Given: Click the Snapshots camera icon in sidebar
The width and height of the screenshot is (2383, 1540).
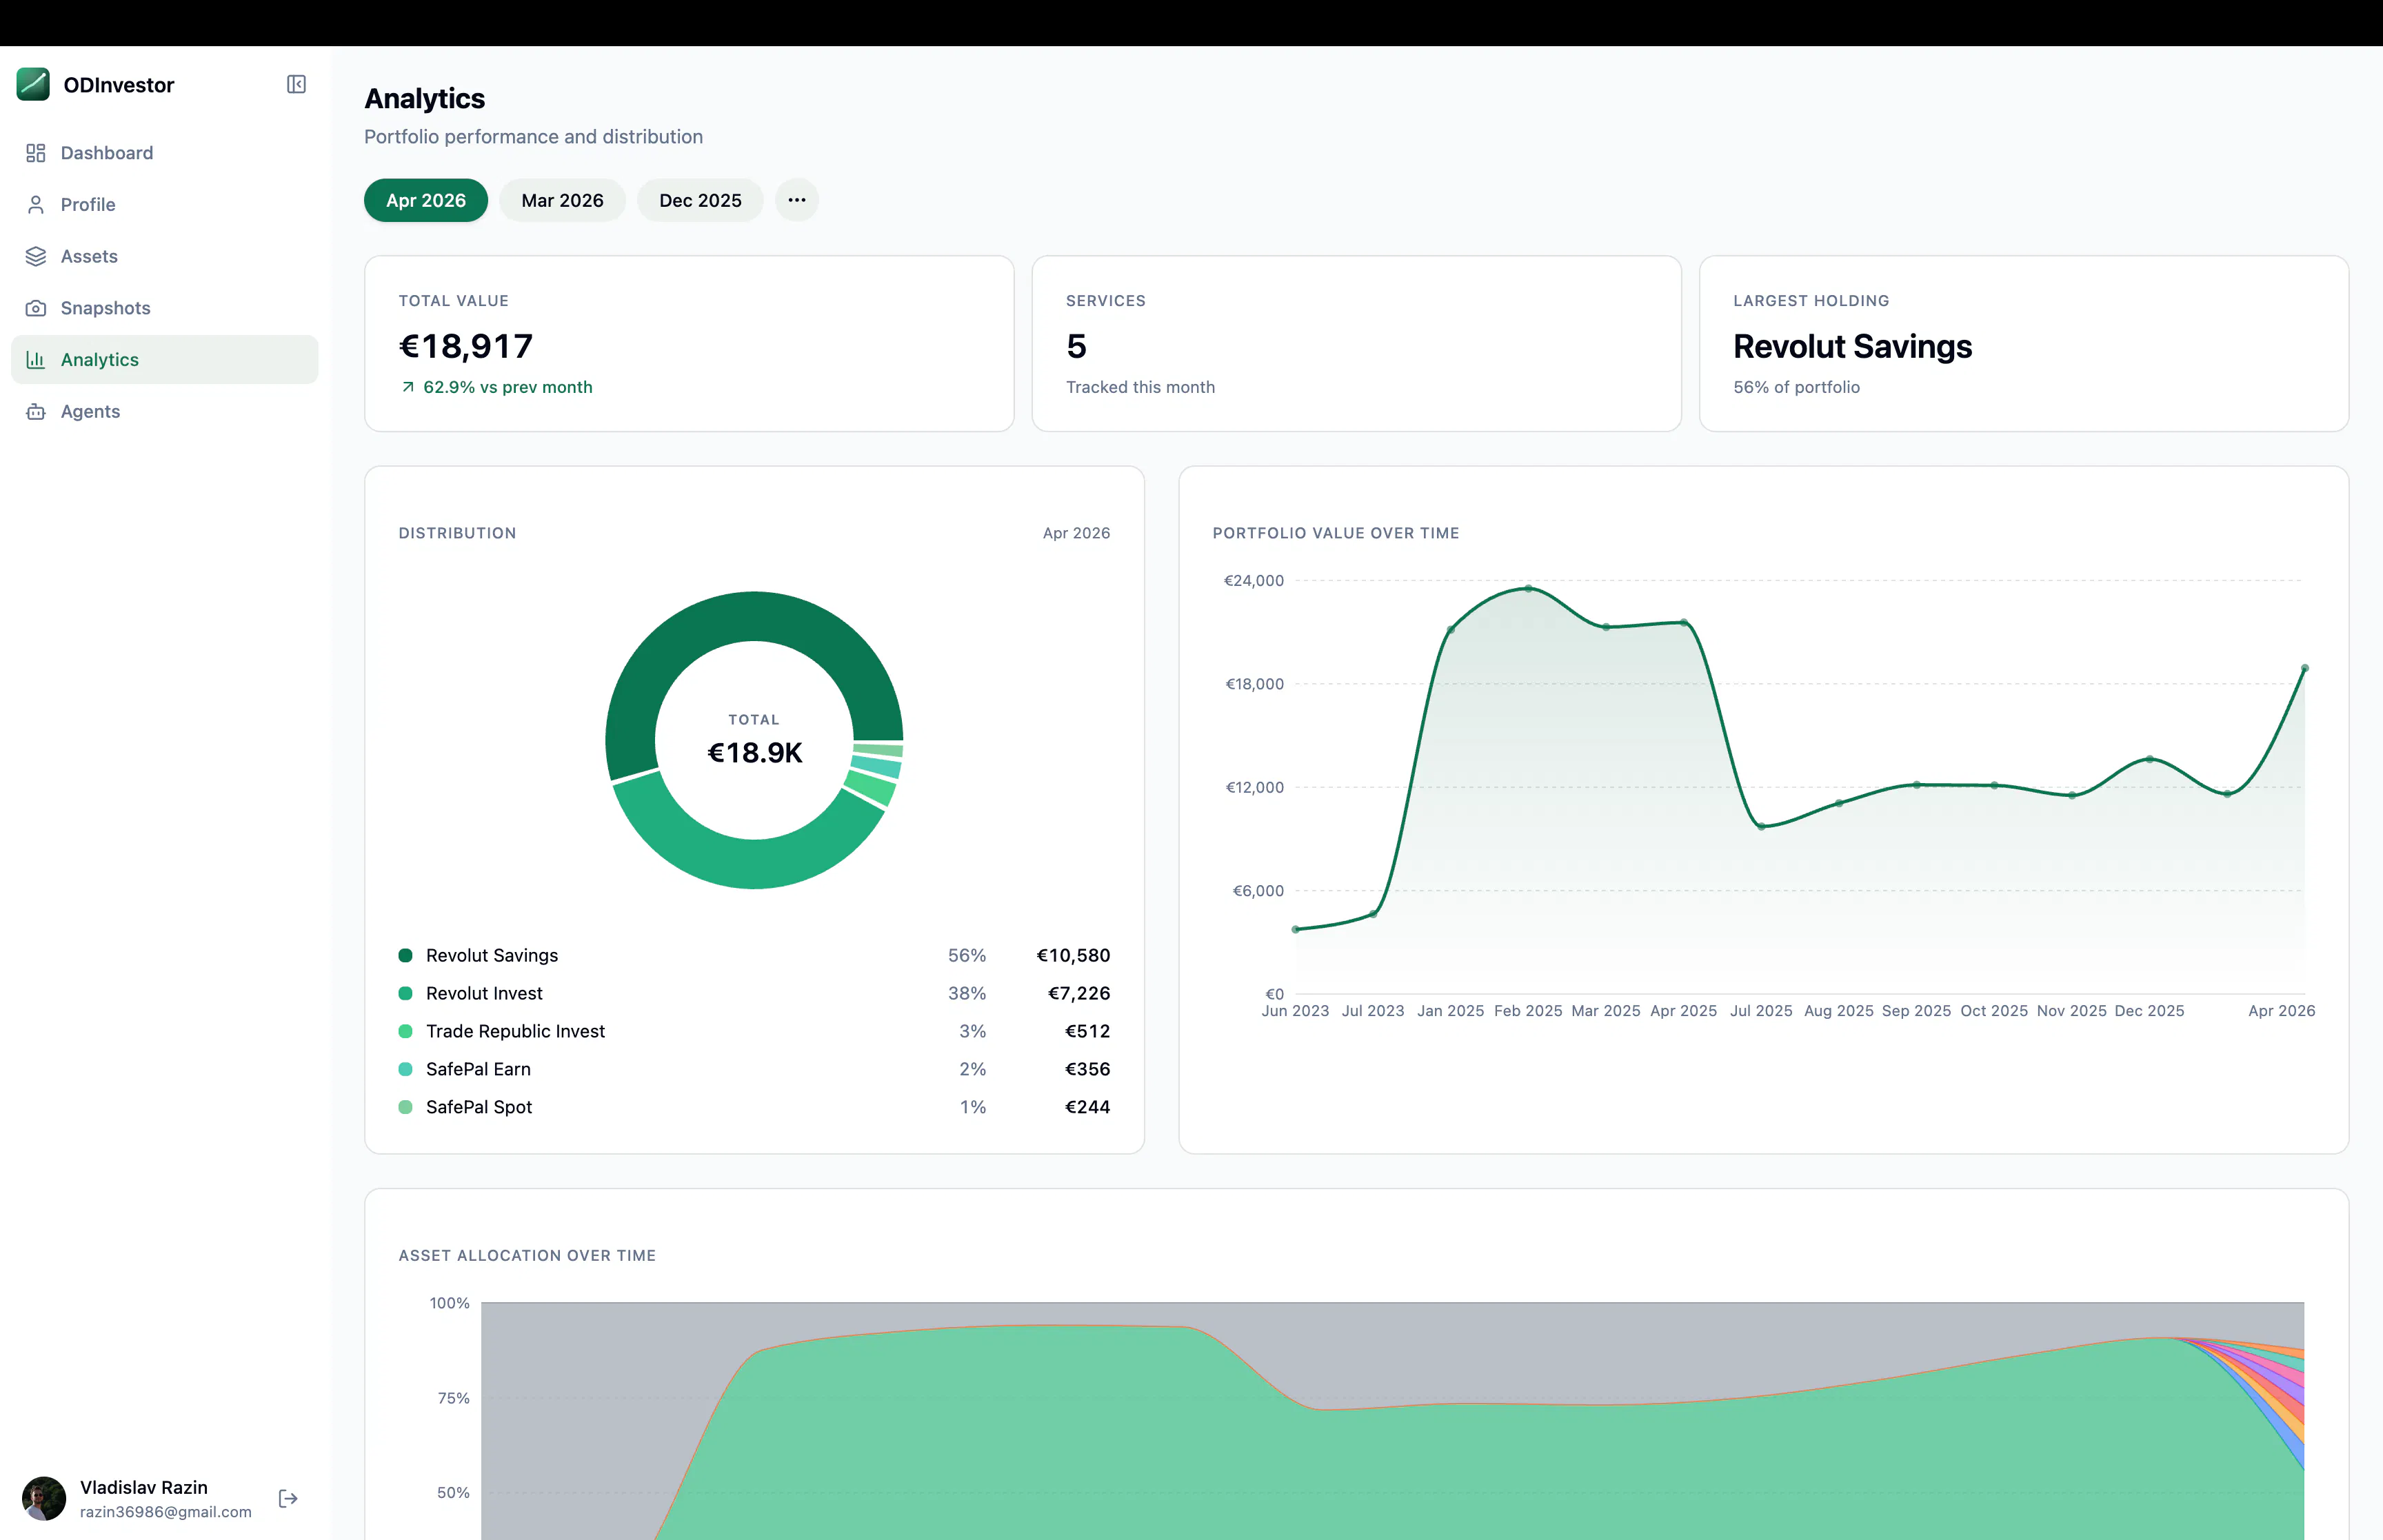Looking at the screenshot, I should tap(36, 308).
